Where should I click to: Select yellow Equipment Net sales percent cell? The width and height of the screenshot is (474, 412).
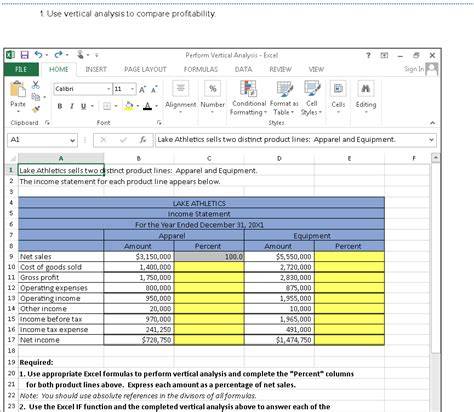[349, 256]
